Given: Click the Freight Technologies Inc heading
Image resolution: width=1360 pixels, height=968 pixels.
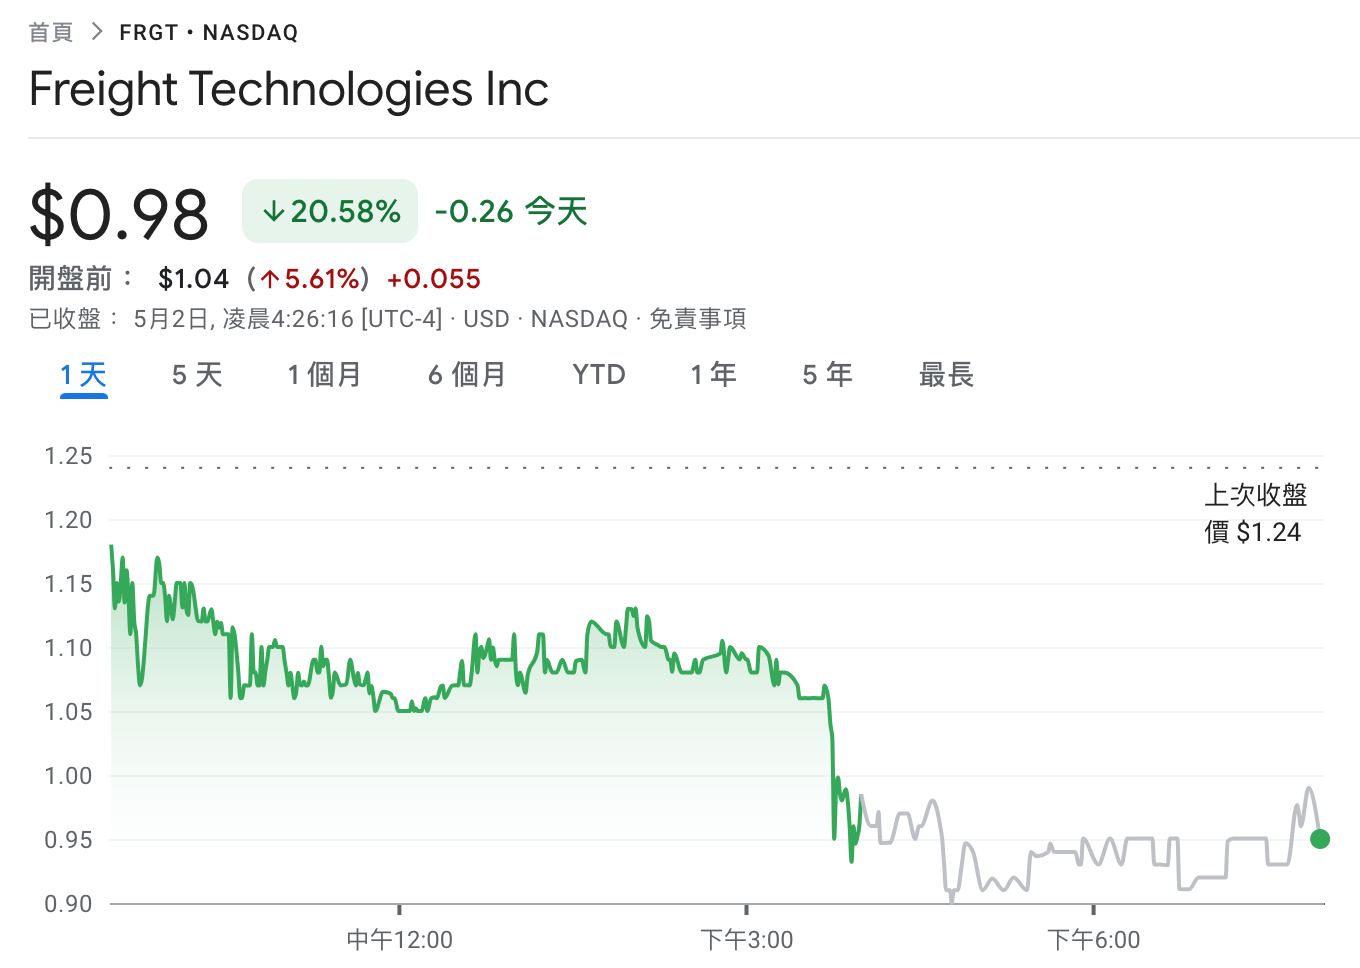Looking at the screenshot, I should click(x=289, y=89).
